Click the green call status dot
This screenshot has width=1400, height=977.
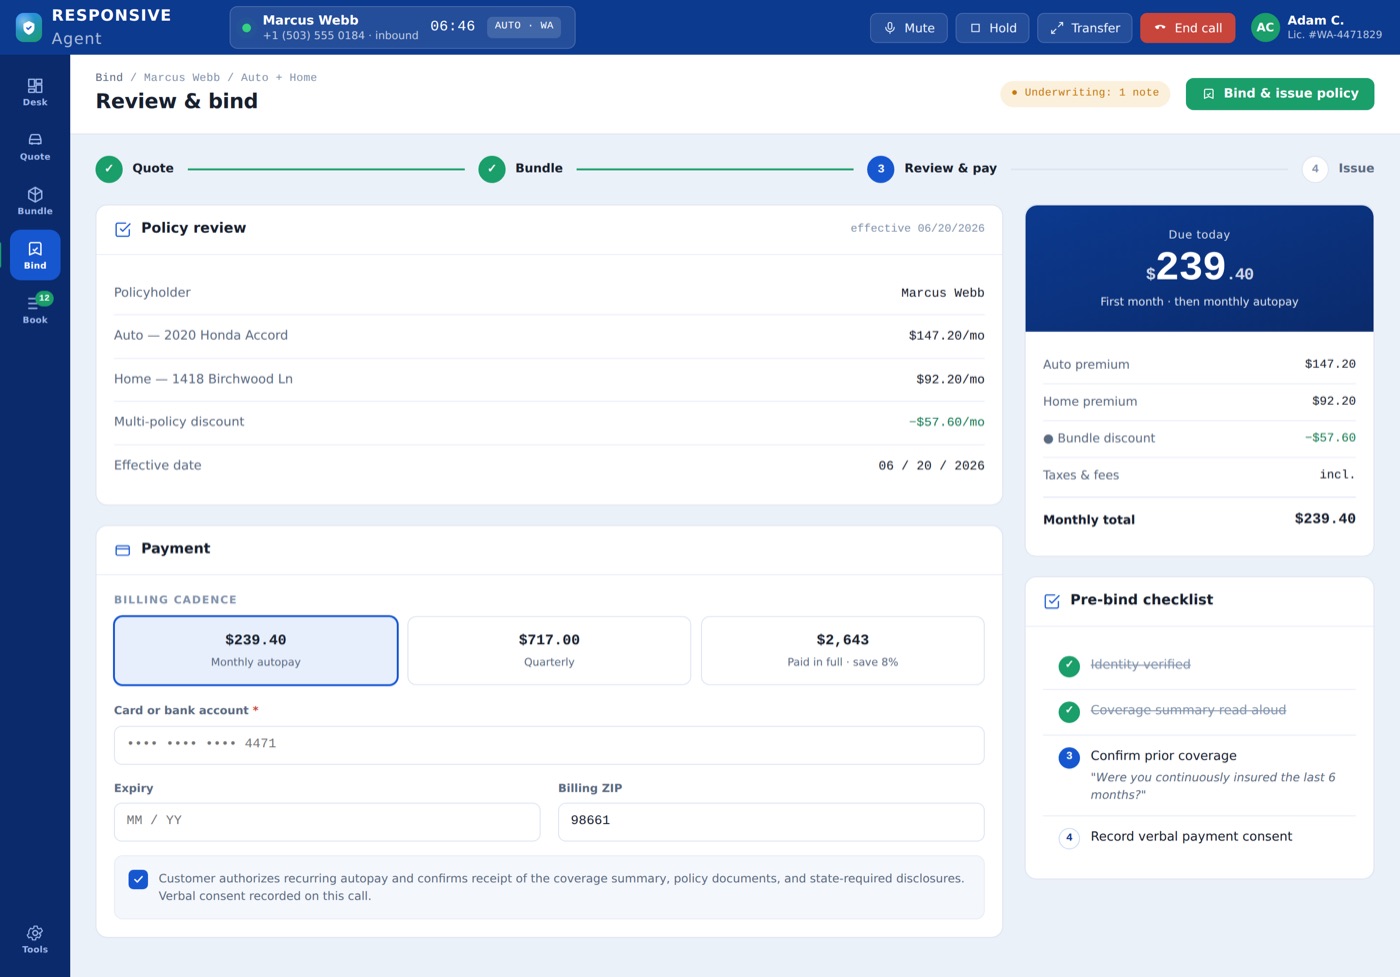[x=247, y=28]
